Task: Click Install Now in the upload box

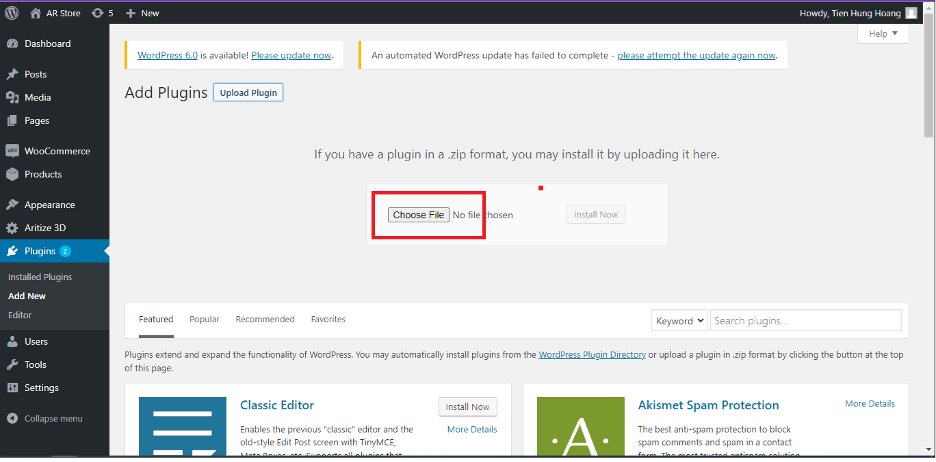Action: 596,214
